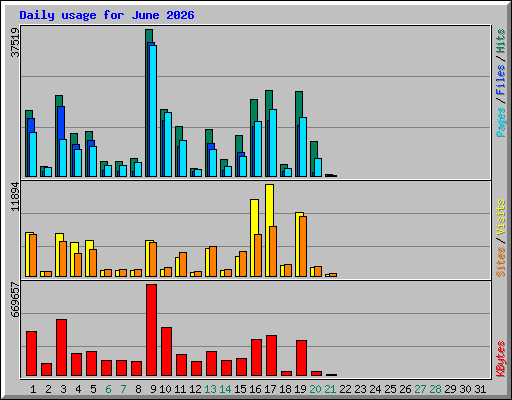Click the chart title 'Daily usage for June 2026'
Image resolution: width=512 pixels, height=400 pixels.
pyautogui.click(x=107, y=15)
